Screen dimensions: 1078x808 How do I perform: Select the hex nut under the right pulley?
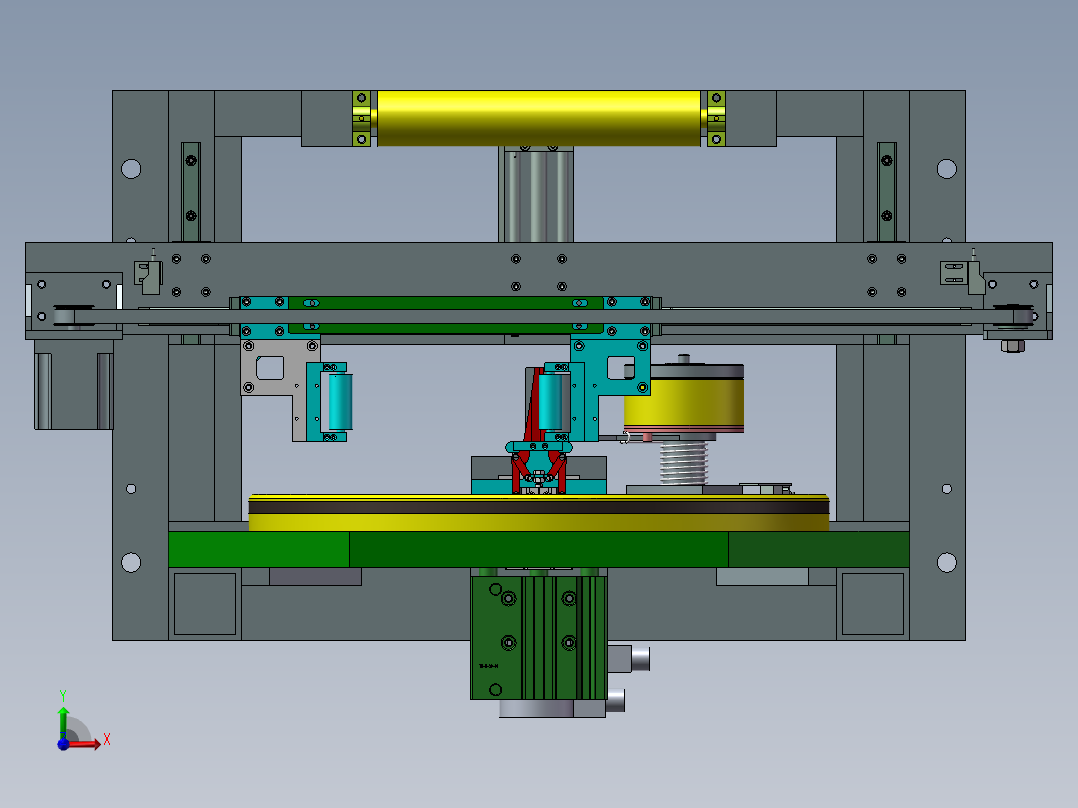[1013, 346]
